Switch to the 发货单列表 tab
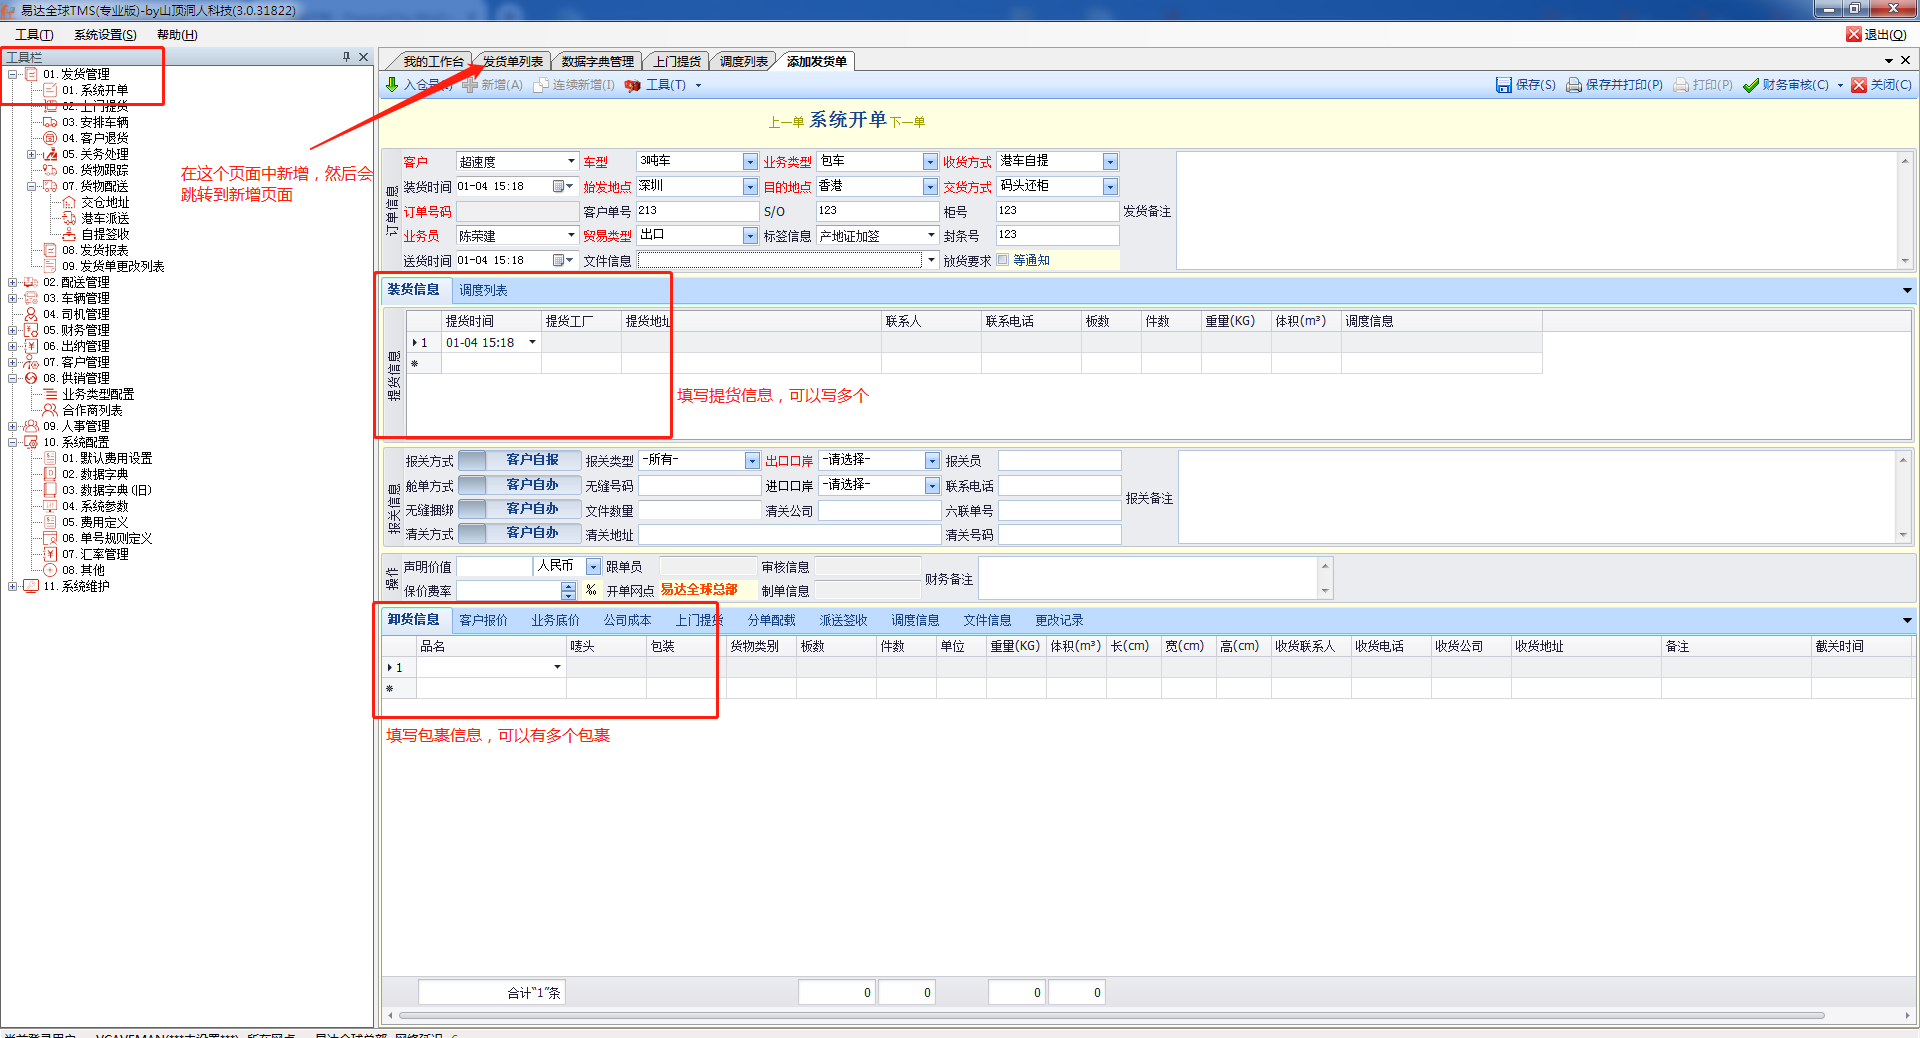This screenshot has height=1038, width=1920. coord(512,61)
